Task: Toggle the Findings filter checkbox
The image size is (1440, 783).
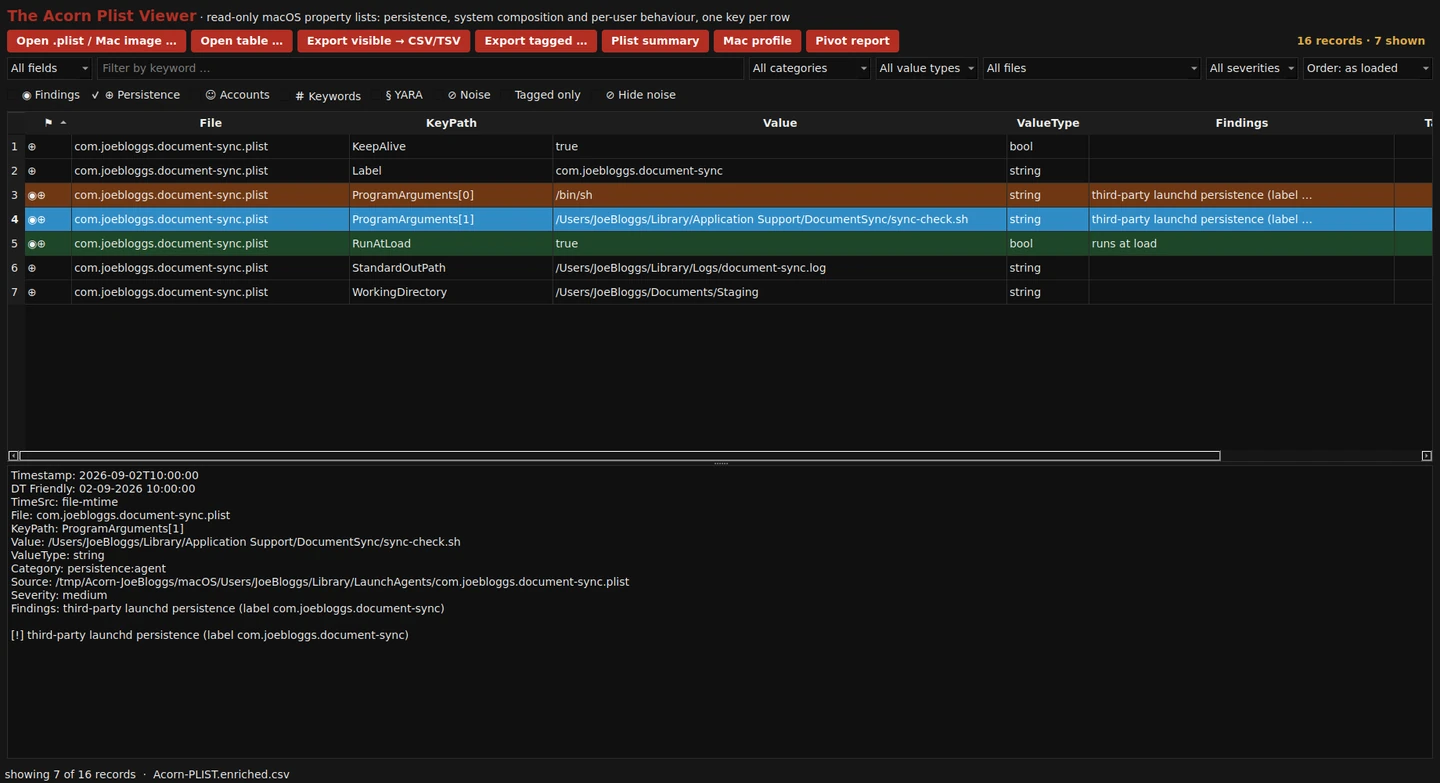Action: point(50,95)
